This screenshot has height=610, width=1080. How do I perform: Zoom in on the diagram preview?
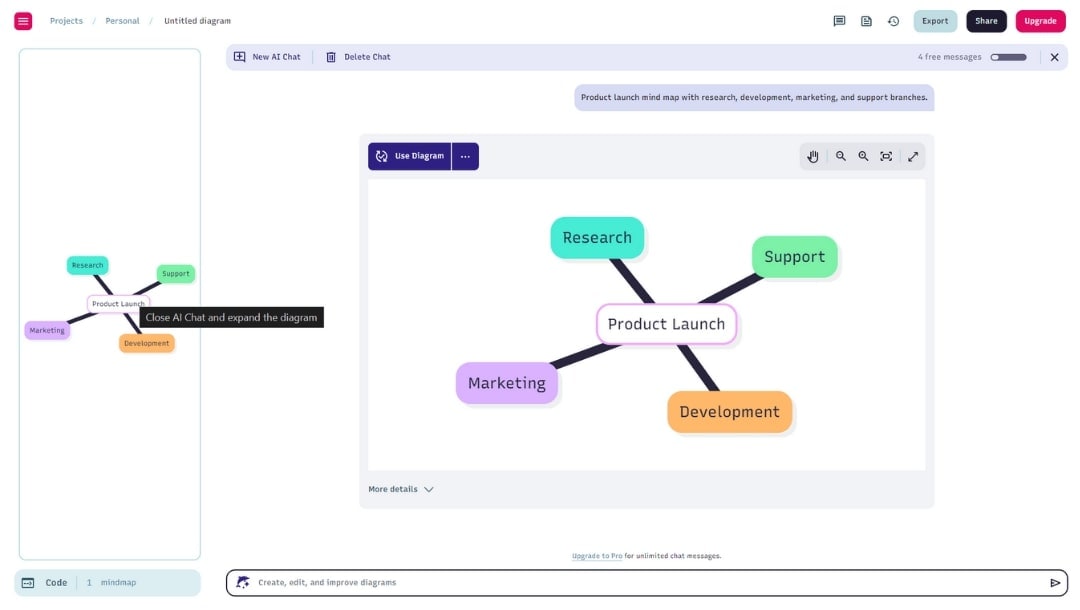coord(863,156)
